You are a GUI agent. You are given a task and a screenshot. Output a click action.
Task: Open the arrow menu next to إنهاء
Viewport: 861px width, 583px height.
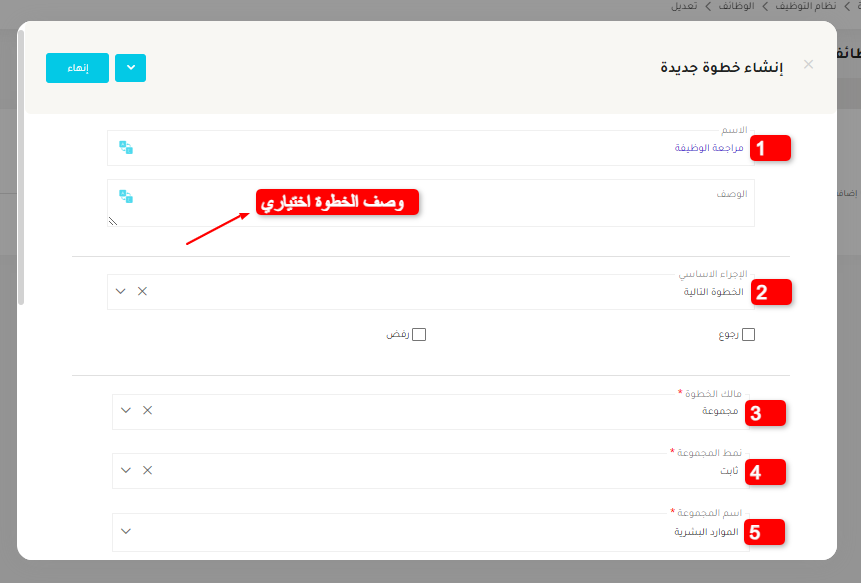(129, 68)
